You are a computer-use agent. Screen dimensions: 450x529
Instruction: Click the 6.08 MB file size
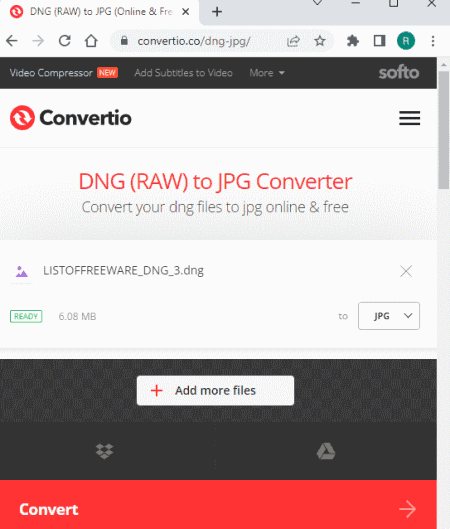click(77, 316)
